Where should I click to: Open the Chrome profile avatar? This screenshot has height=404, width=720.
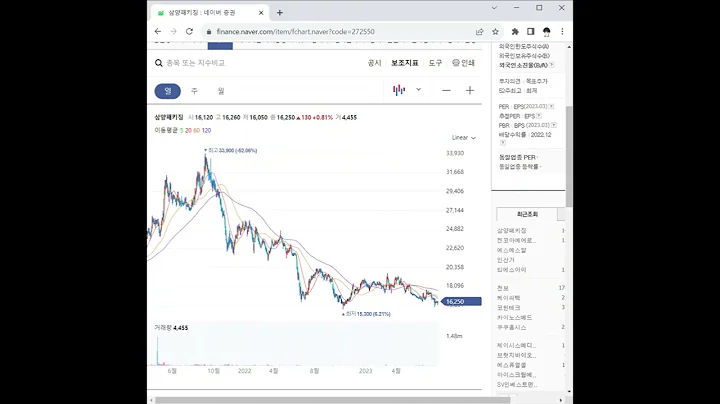tap(546, 32)
